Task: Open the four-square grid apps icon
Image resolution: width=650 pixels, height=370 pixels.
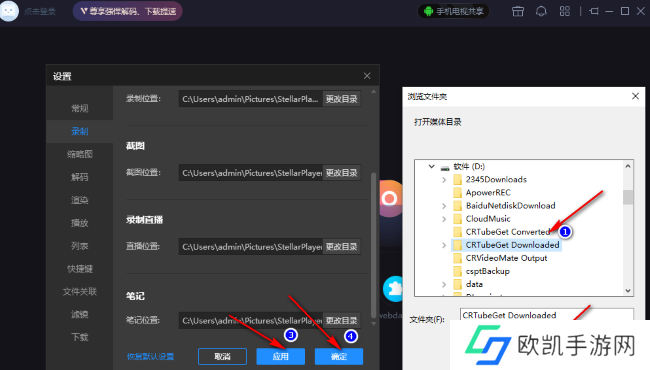Action: click(565, 11)
